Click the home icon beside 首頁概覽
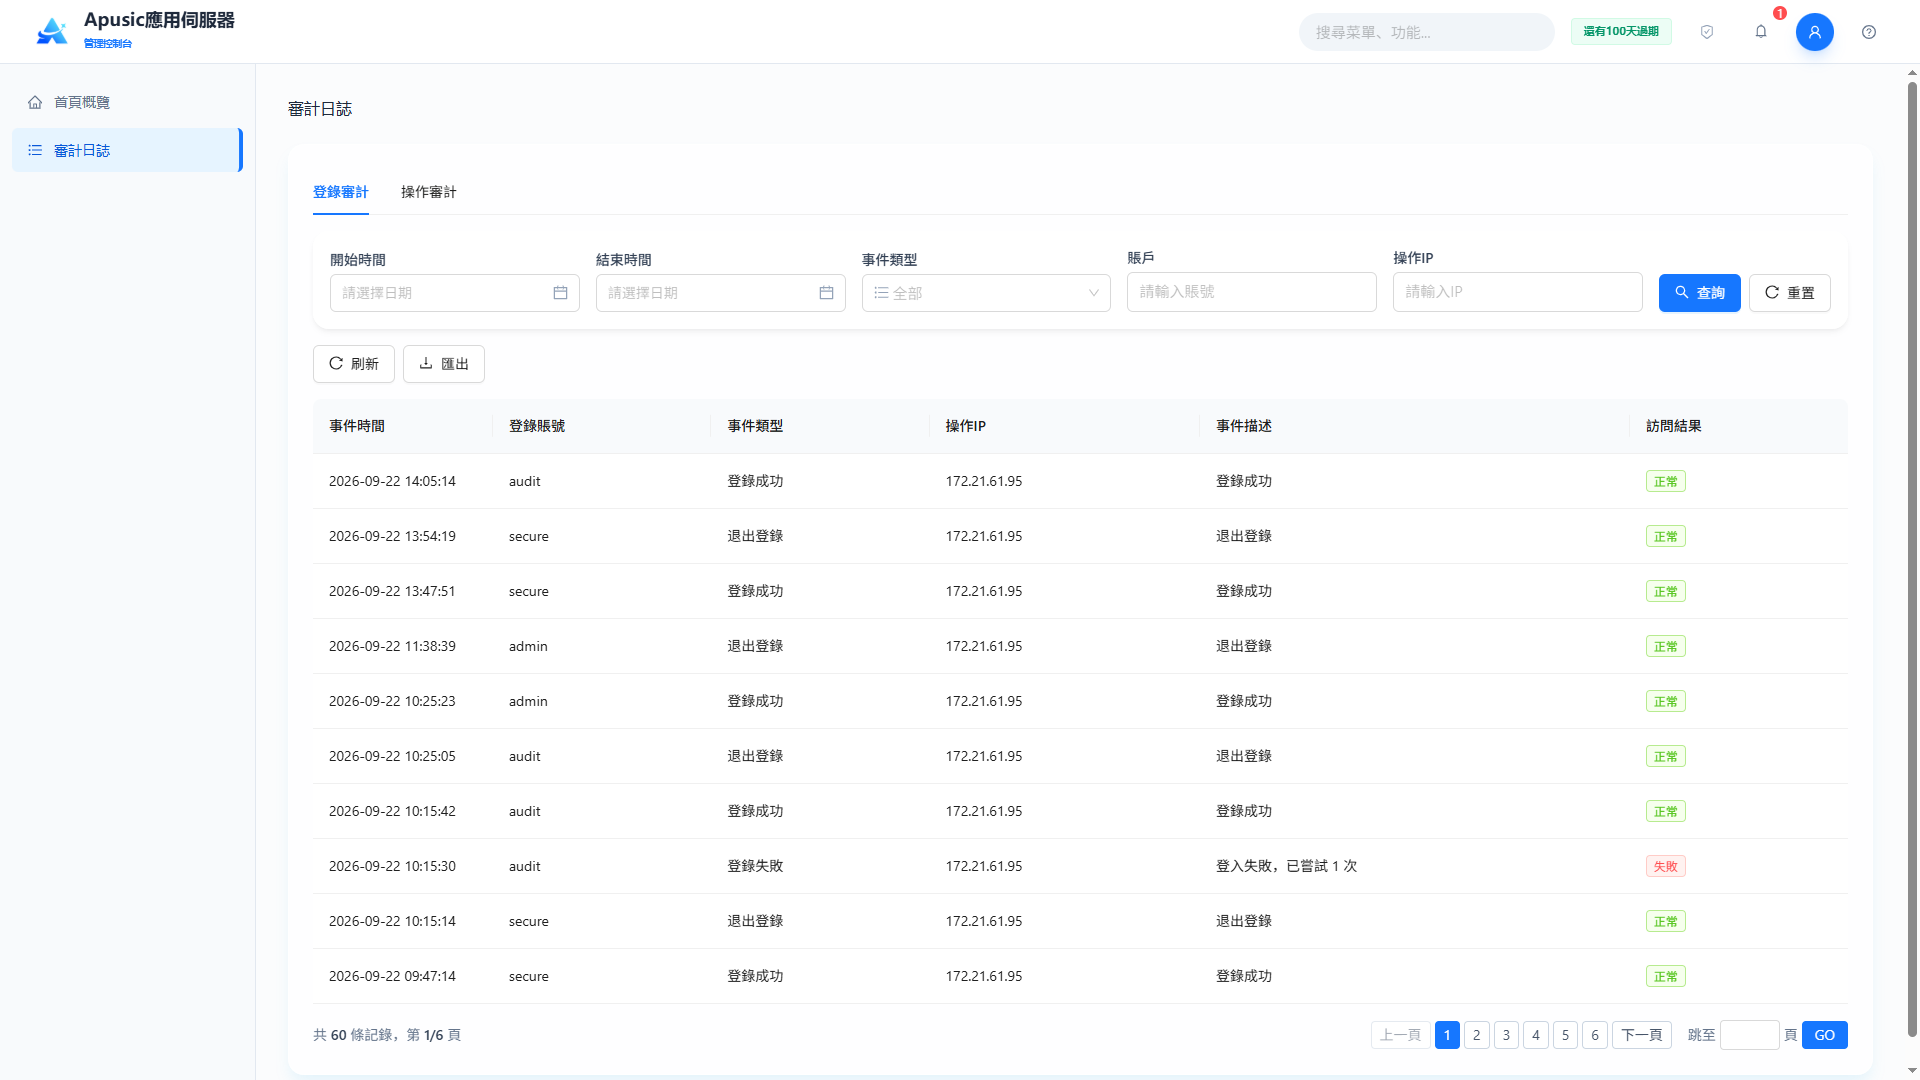Image resolution: width=1920 pixels, height=1080 pixels. (x=35, y=102)
